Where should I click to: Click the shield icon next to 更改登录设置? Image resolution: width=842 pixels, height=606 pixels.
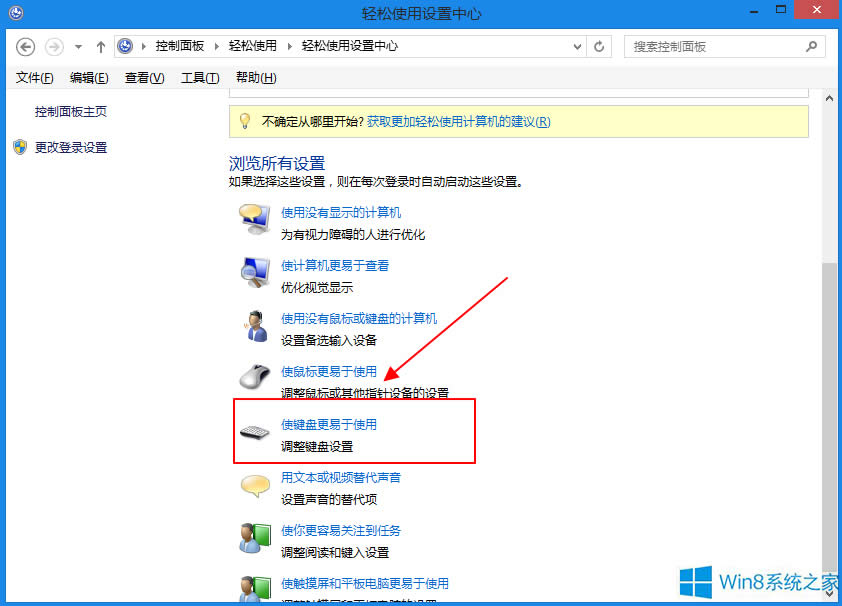click(20, 148)
